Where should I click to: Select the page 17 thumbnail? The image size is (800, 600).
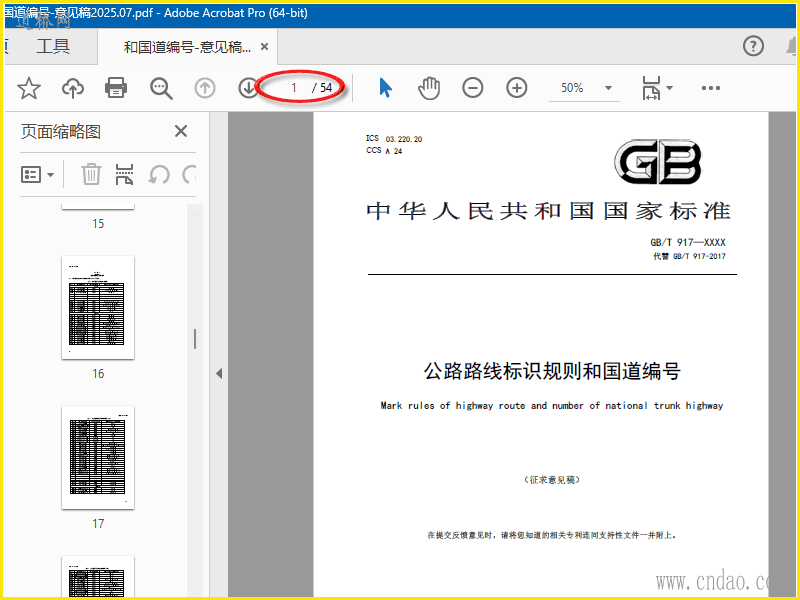pyautogui.click(x=98, y=458)
